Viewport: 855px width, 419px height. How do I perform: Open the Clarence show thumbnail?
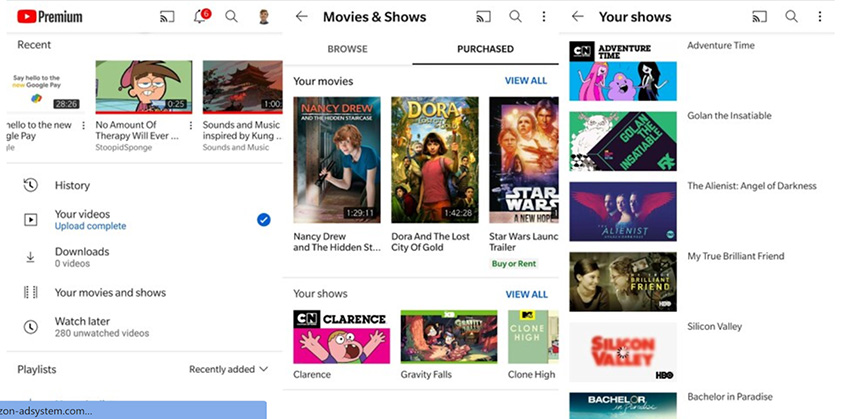341,337
